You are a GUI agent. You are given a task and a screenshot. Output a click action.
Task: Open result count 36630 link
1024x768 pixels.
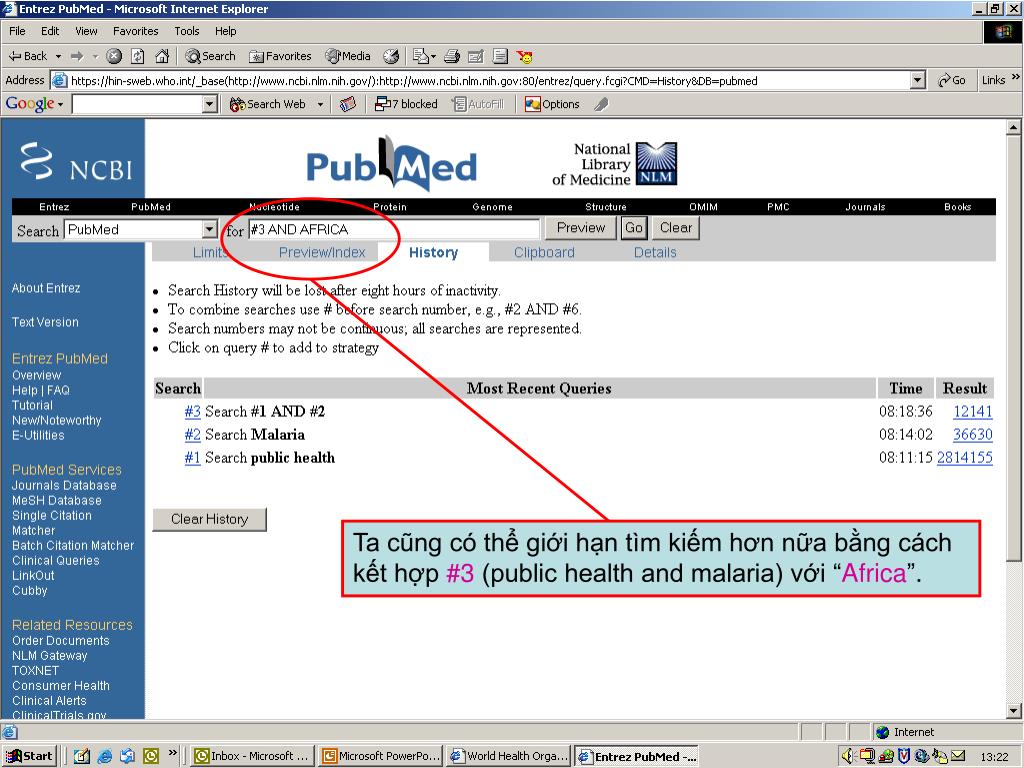pos(972,434)
